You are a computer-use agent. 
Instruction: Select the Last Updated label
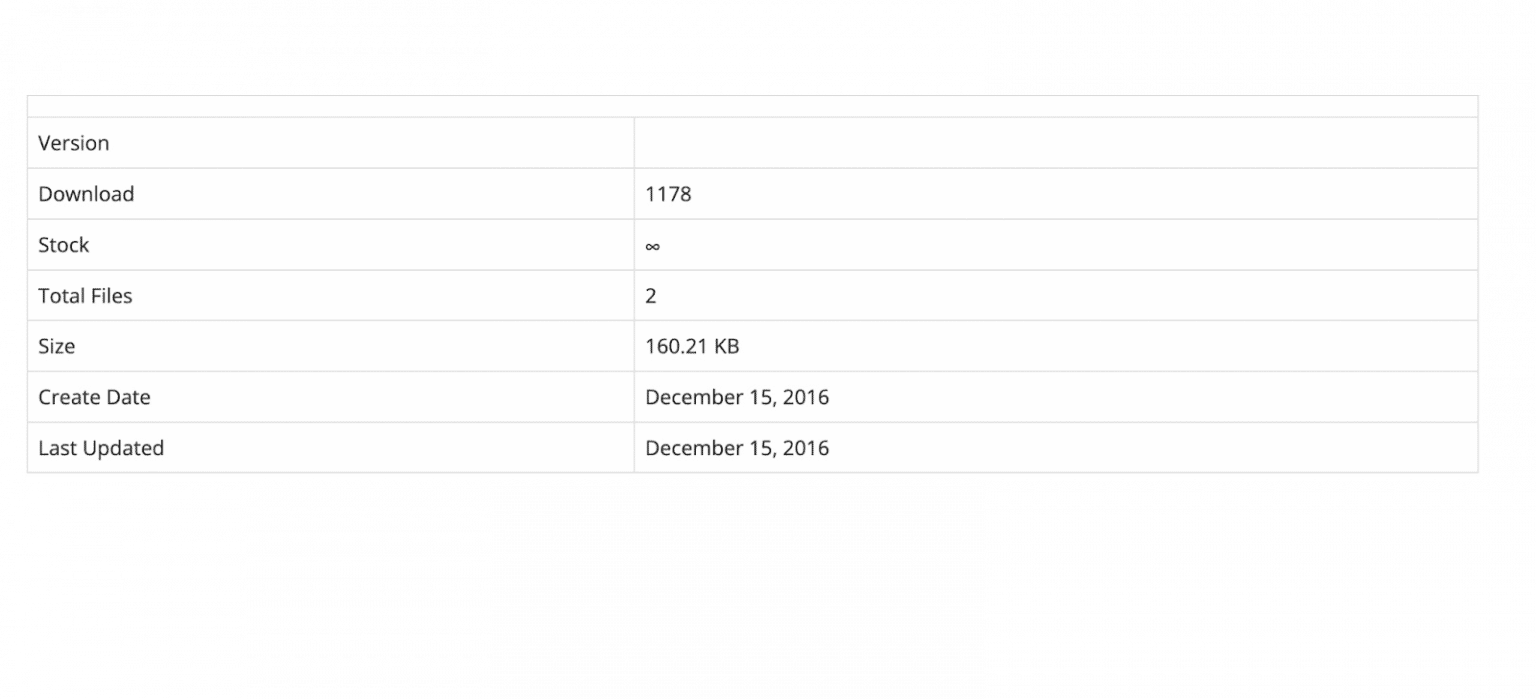pos(101,449)
